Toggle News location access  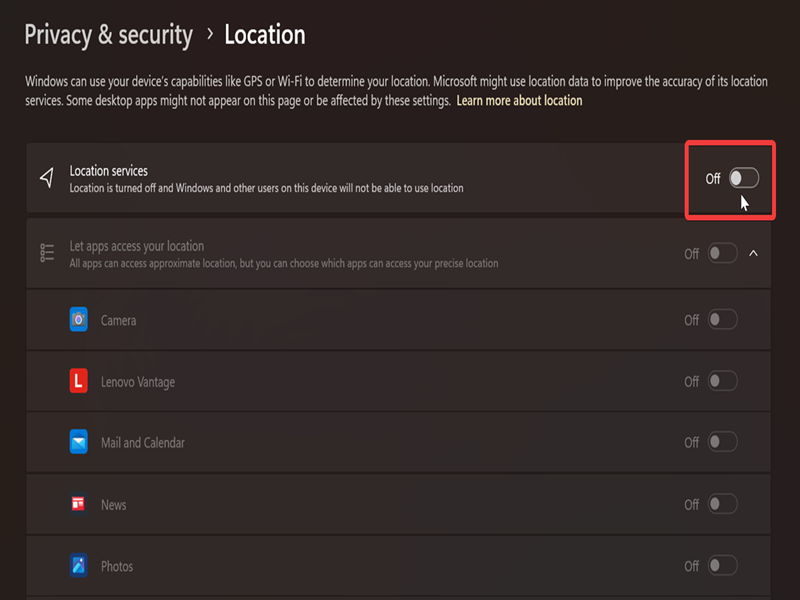point(722,504)
